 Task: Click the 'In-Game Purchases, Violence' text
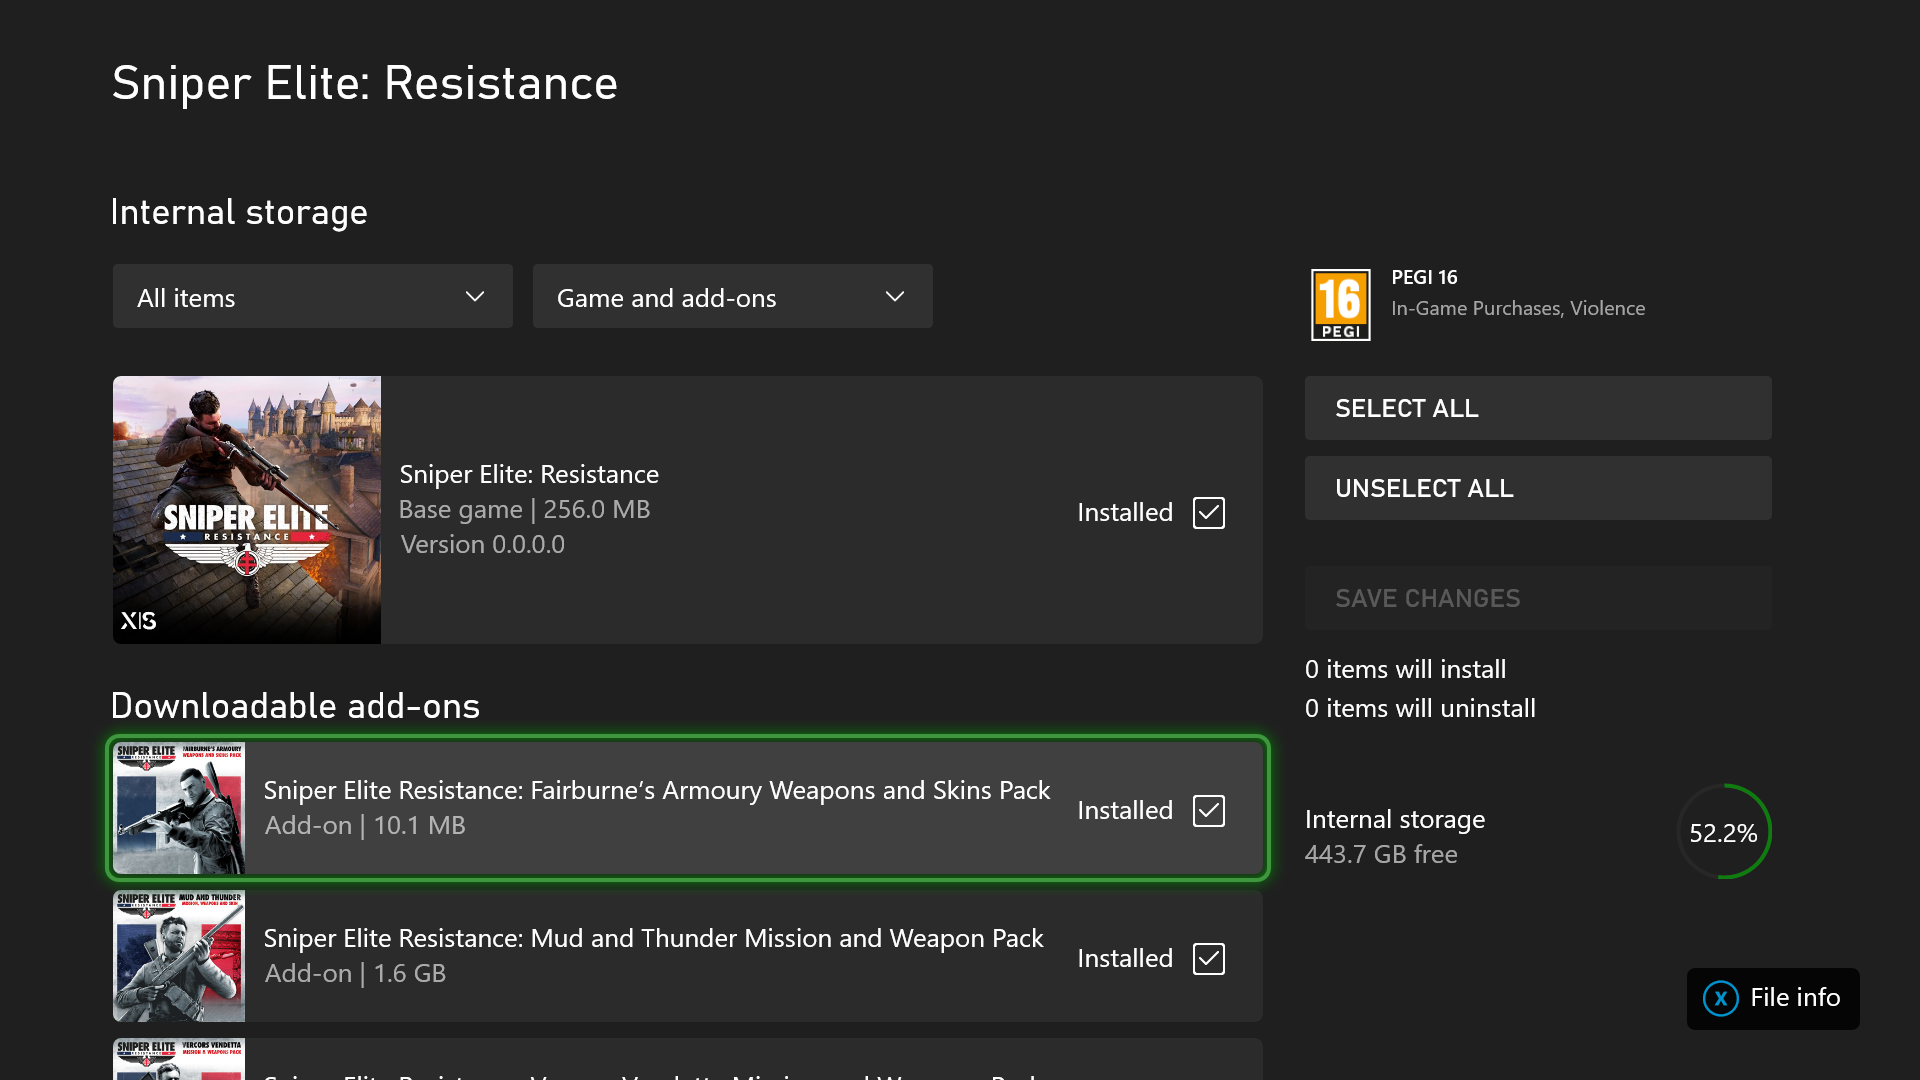coord(1518,308)
